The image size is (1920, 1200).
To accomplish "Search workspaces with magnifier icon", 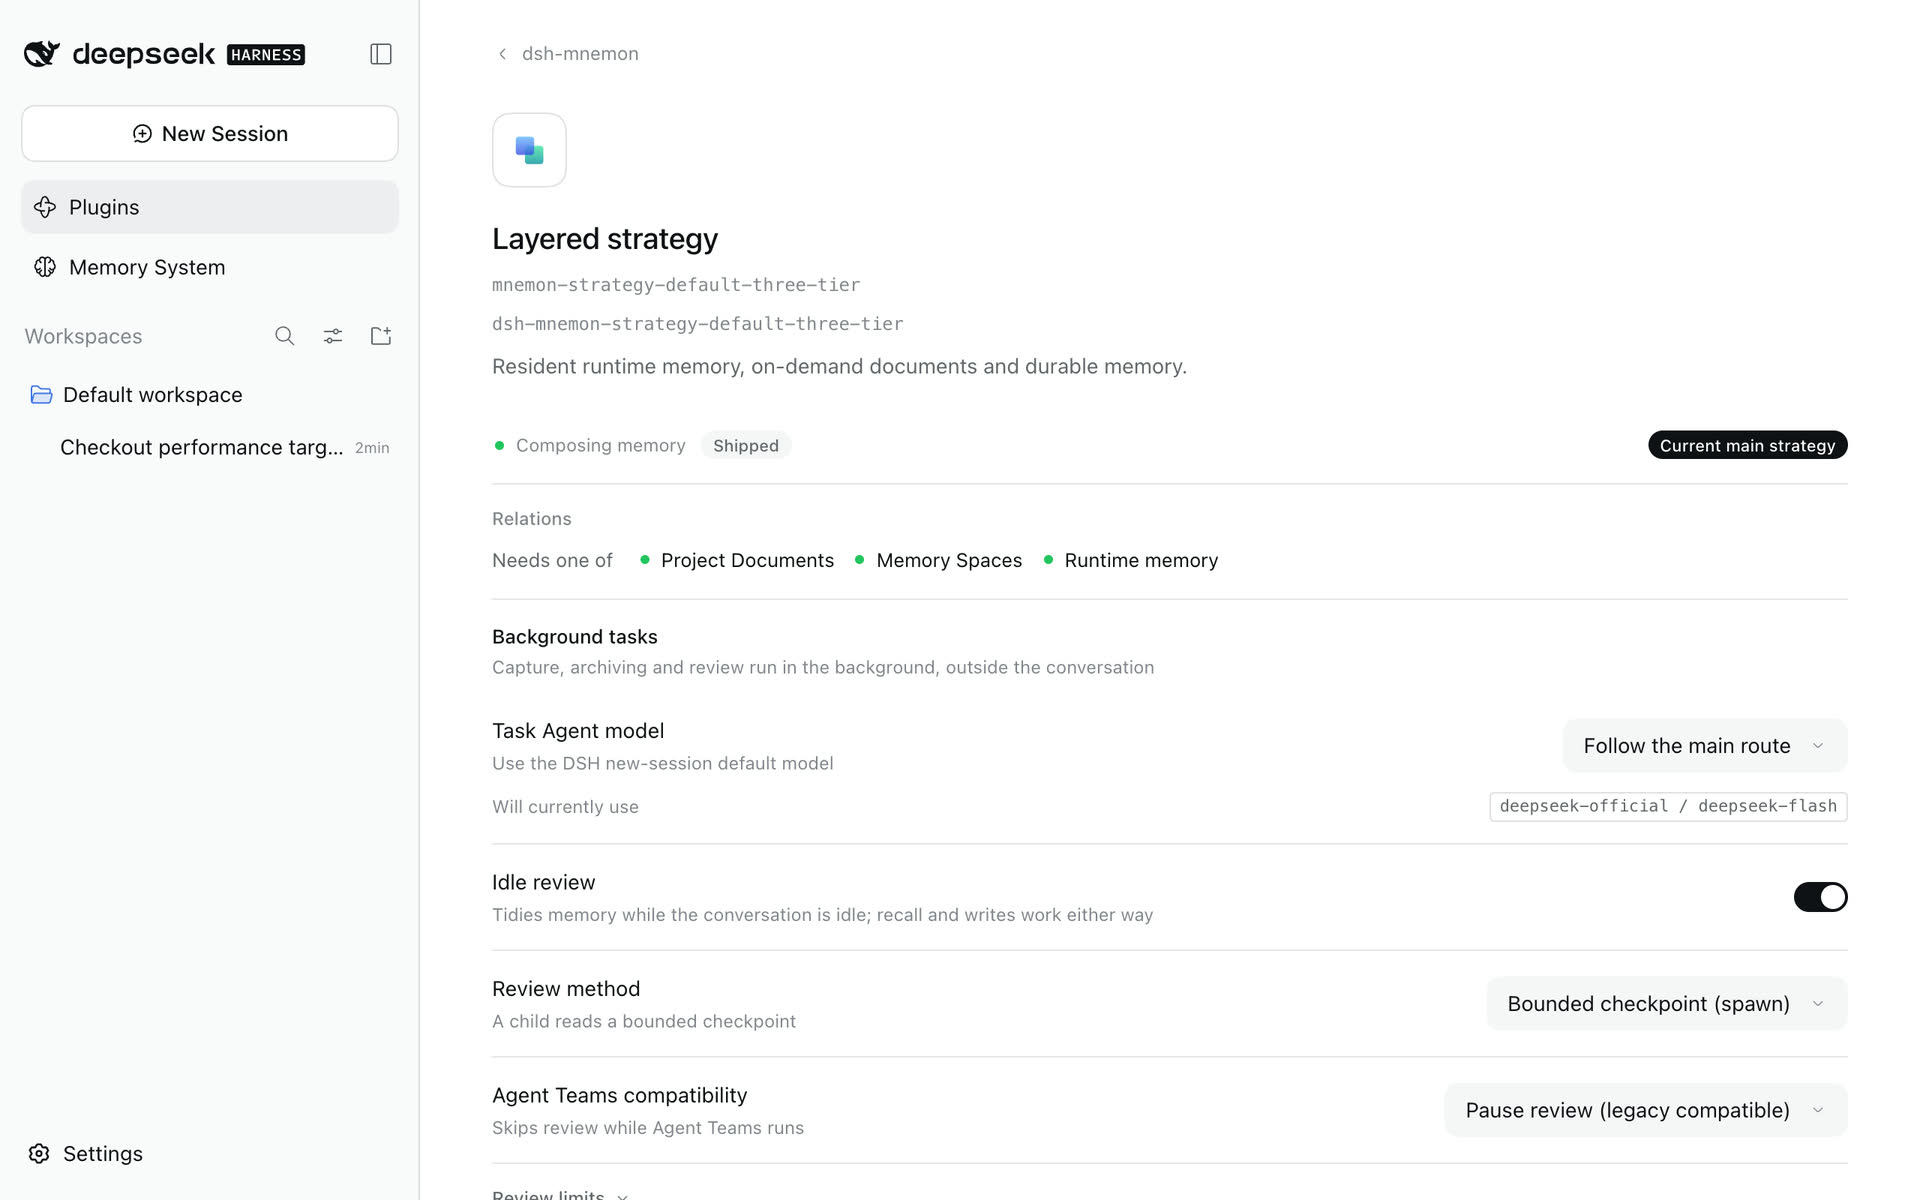I will click(x=285, y=336).
